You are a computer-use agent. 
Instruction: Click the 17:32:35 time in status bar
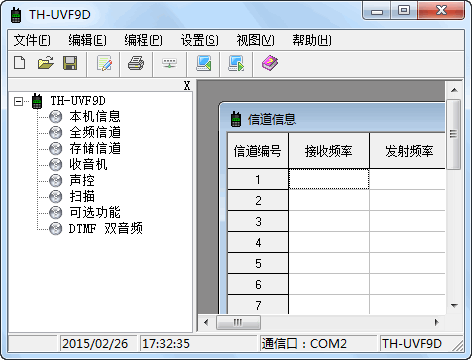[x=166, y=344]
